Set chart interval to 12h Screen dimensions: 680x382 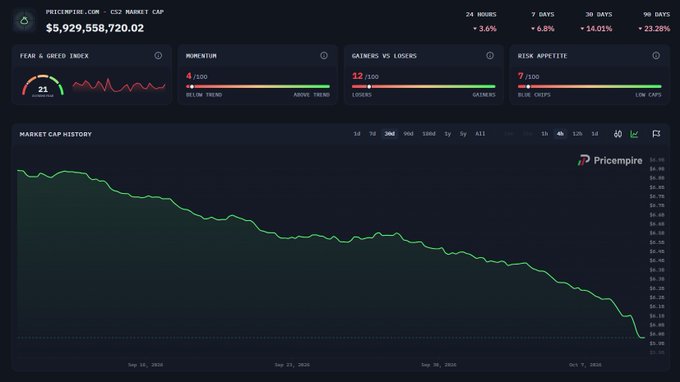point(577,134)
